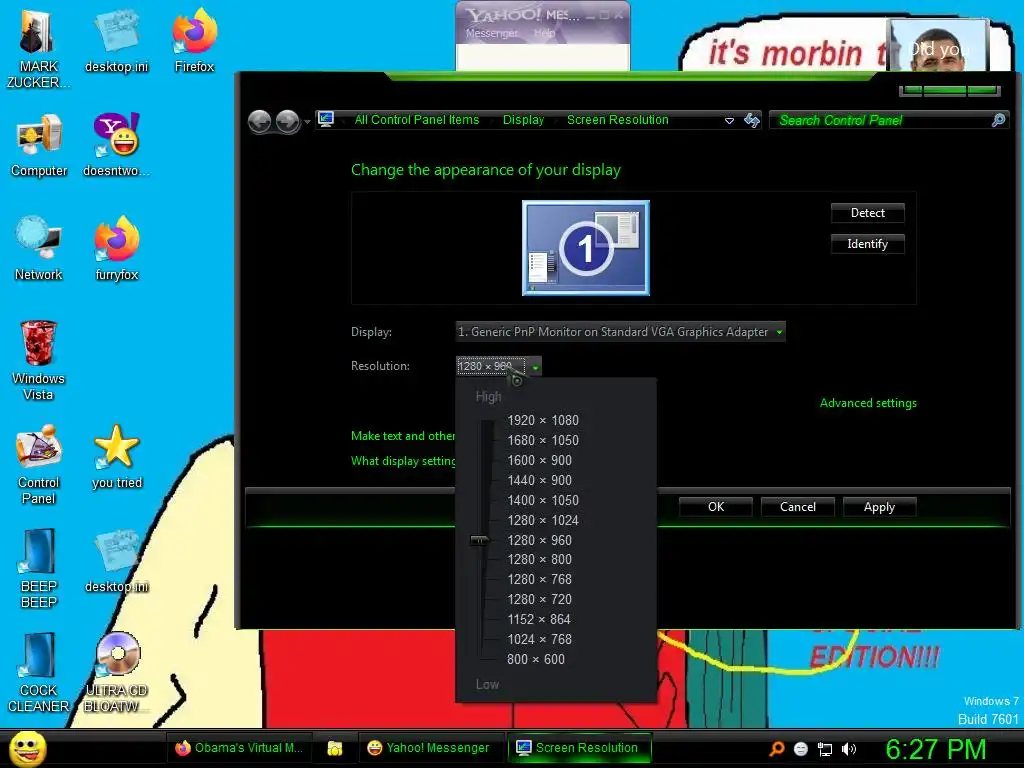Choose 1920 × 1080 resolution
Screen dimensions: 1024x768
point(543,420)
